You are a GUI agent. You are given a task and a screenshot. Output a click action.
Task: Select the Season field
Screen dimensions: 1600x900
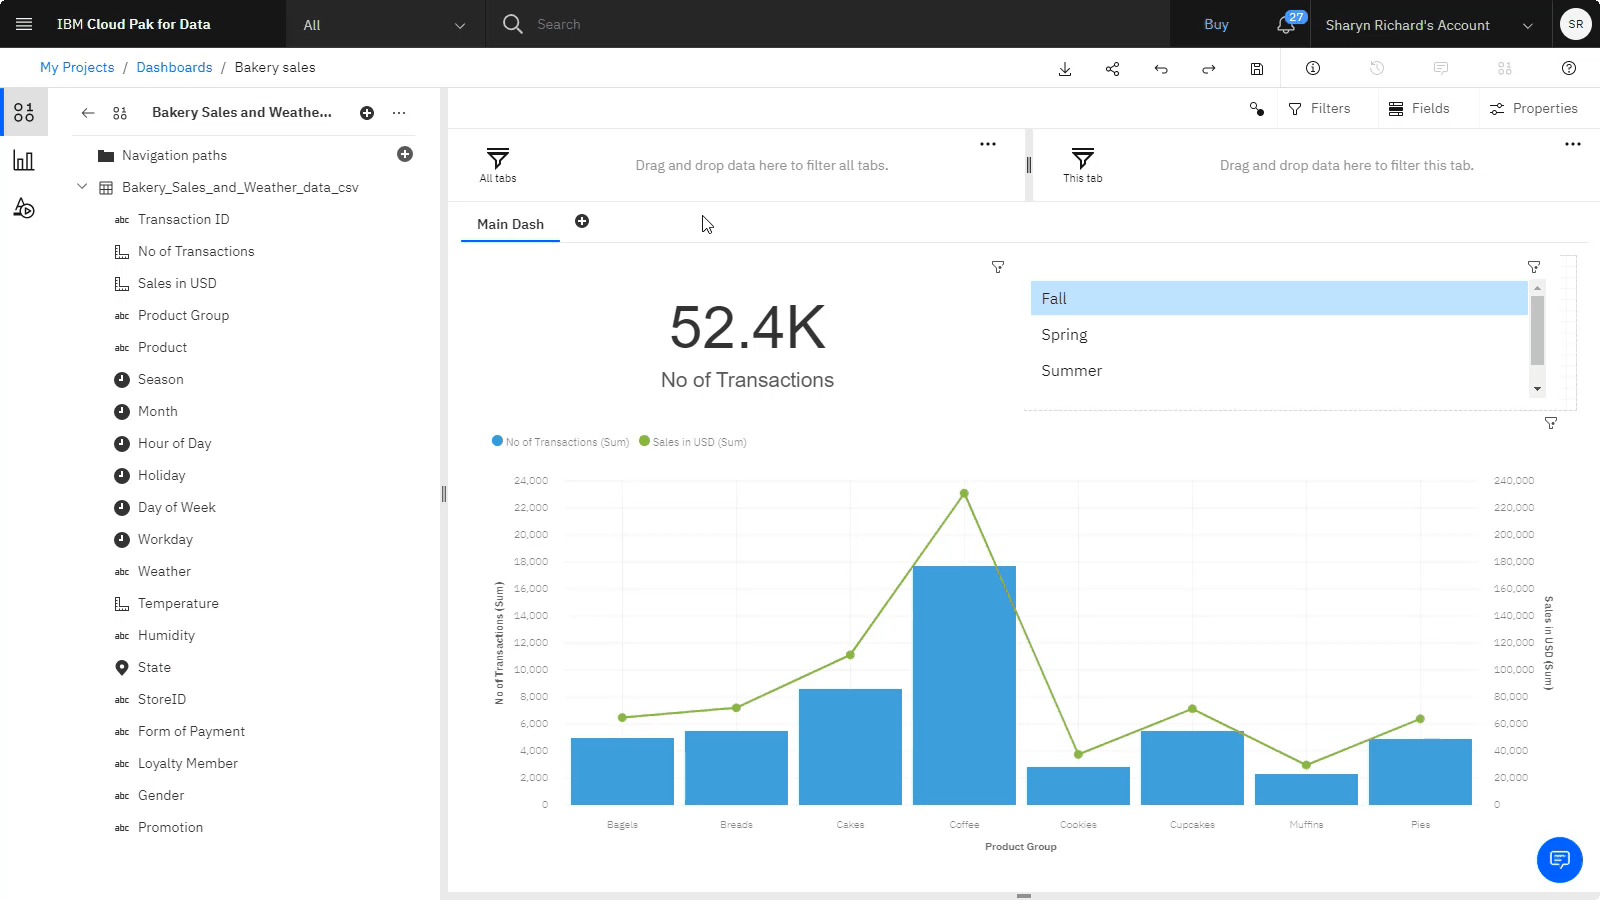click(160, 379)
